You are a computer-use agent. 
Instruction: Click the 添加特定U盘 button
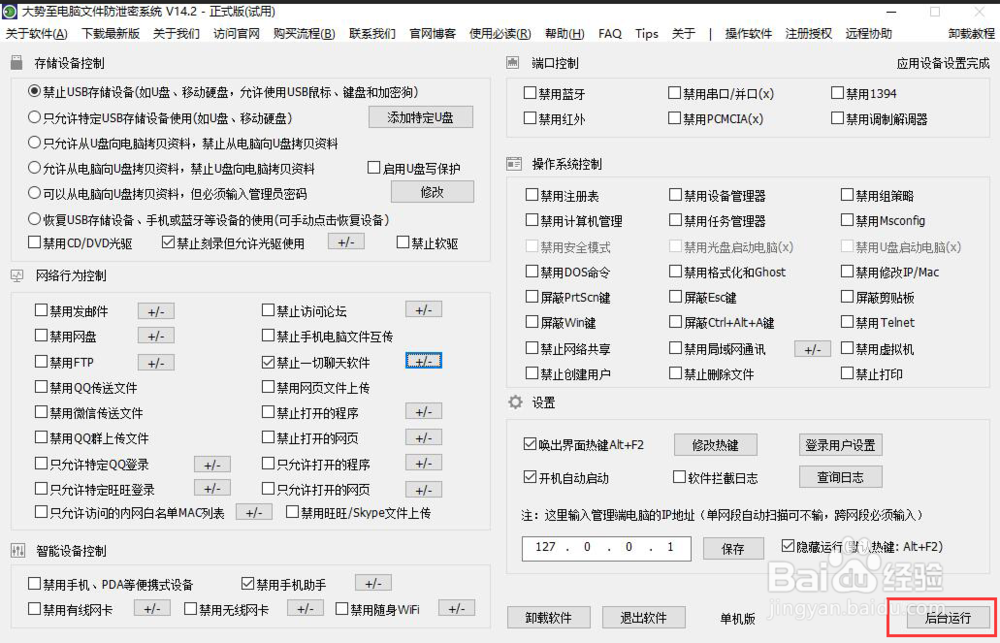tap(420, 116)
